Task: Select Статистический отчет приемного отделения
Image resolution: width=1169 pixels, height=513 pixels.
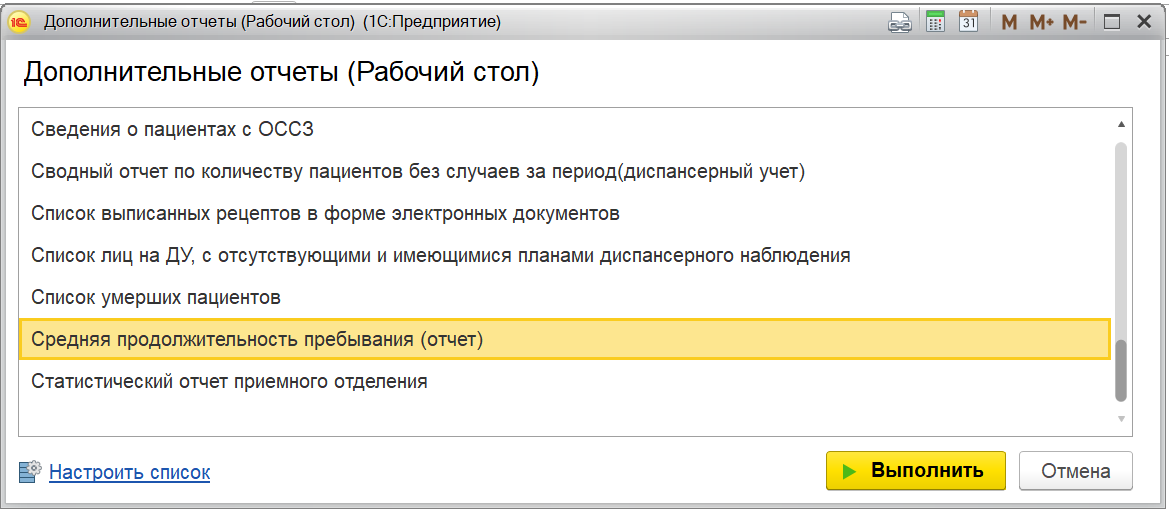Action: tap(229, 381)
